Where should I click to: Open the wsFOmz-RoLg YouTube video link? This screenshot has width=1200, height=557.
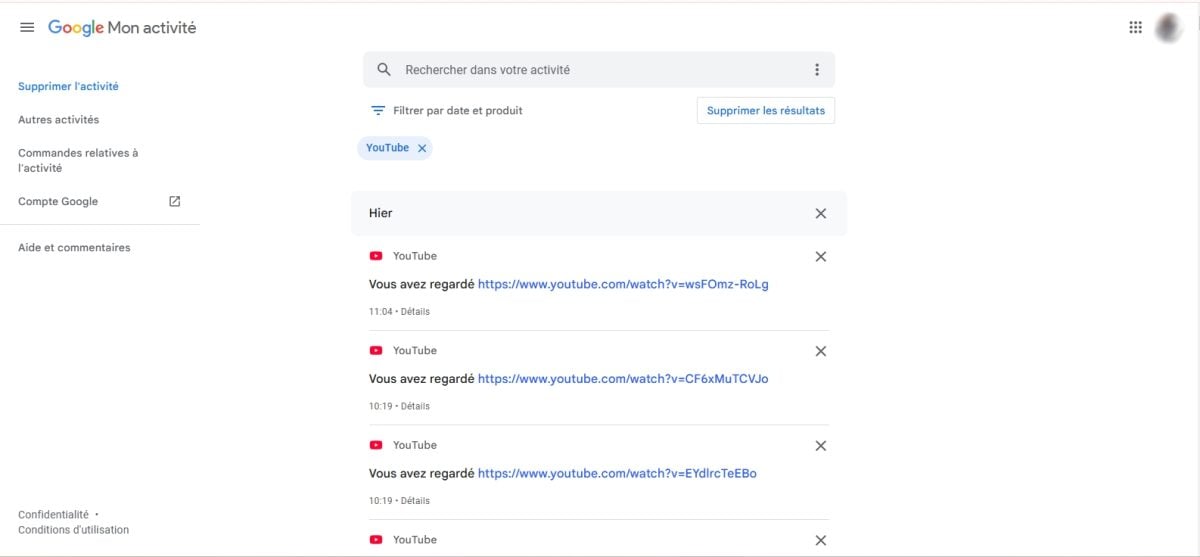622,284
